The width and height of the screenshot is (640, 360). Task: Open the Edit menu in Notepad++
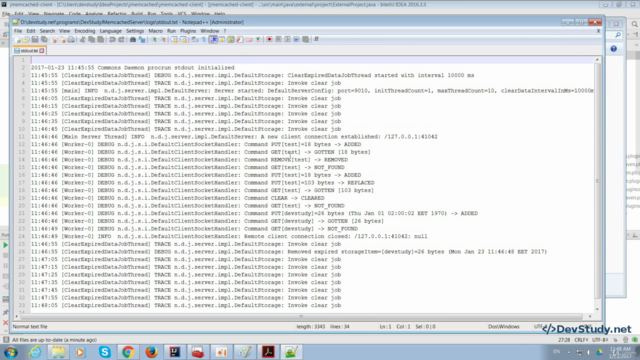(31, 31)
